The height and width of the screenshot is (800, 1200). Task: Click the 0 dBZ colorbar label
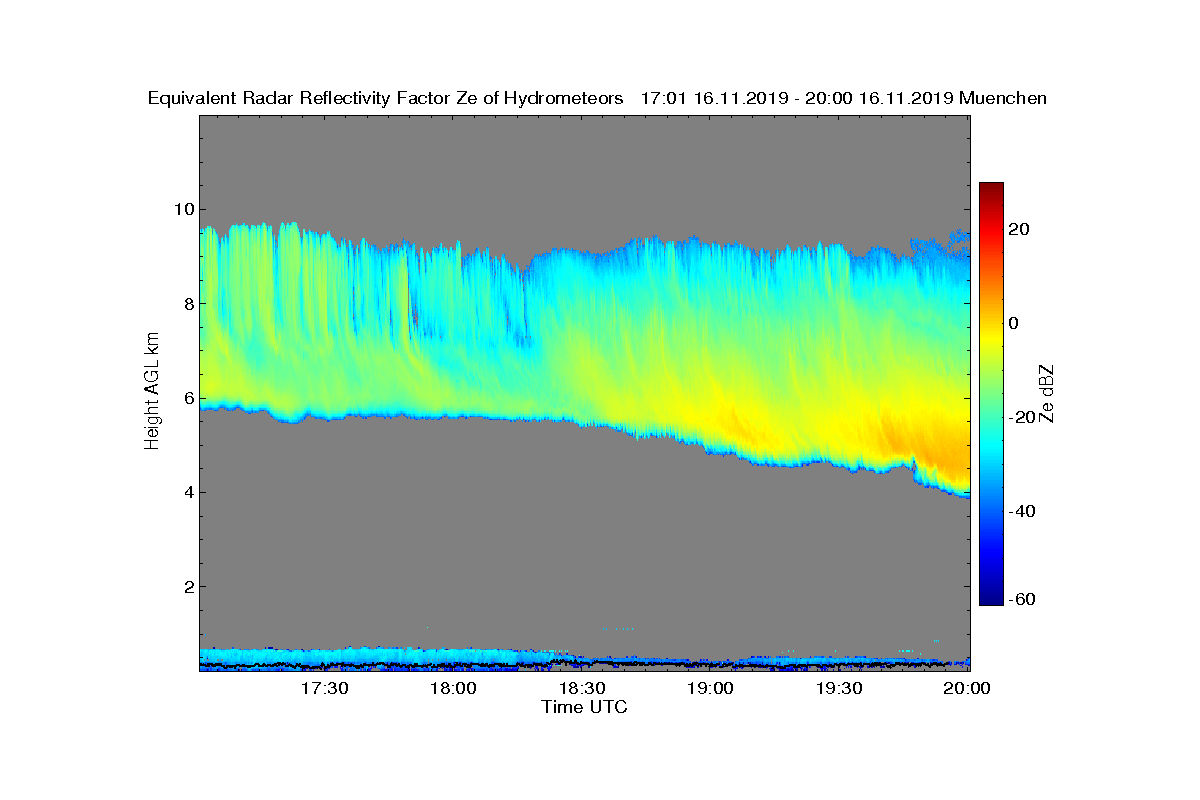[x=1013, y=323]
